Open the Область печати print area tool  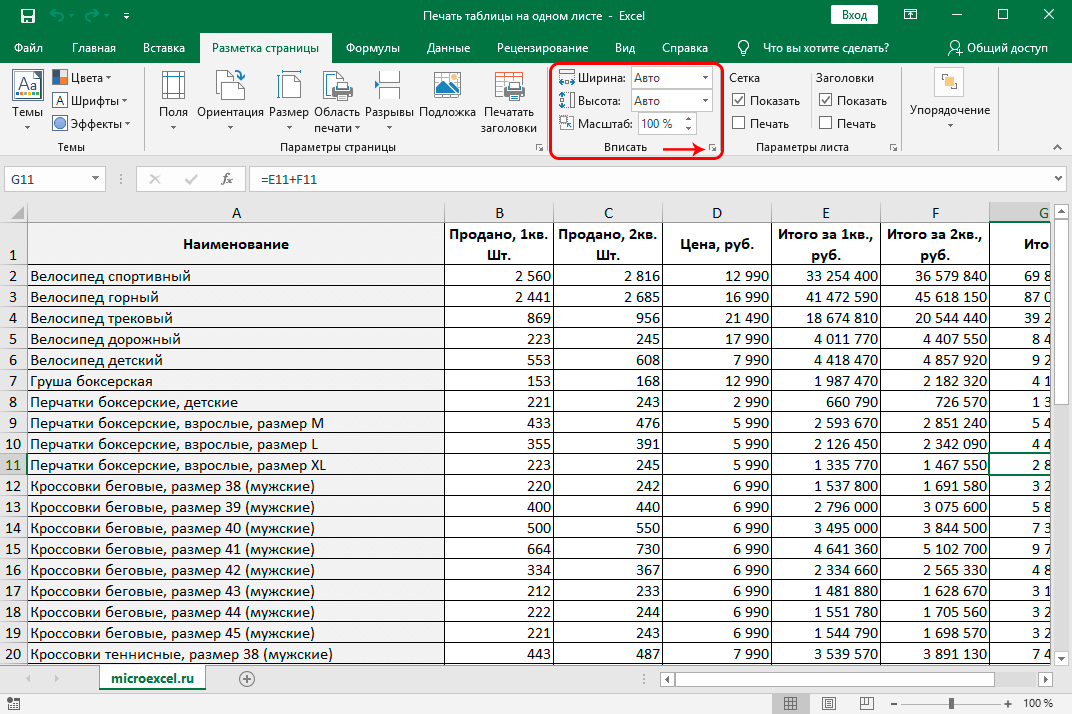point(337,101)
